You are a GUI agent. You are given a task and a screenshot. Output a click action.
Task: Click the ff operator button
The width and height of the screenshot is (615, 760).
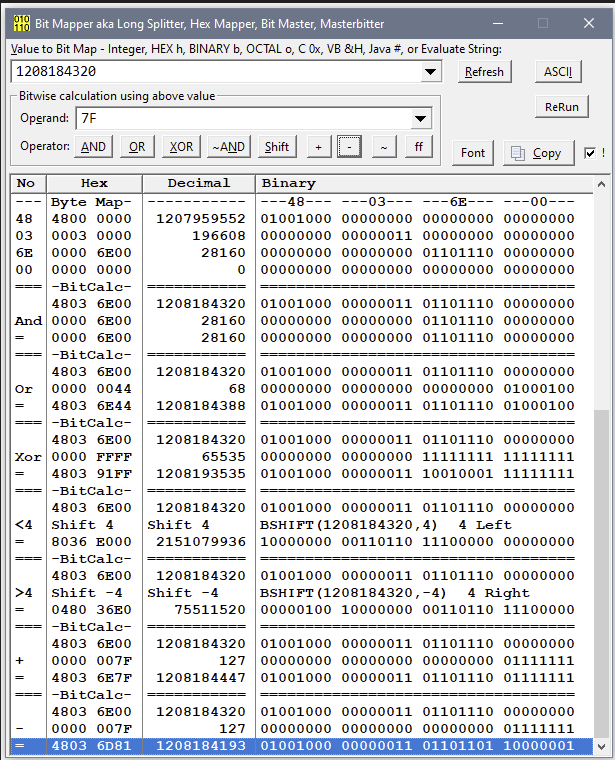pyautogui.click(x=419, y=146)
